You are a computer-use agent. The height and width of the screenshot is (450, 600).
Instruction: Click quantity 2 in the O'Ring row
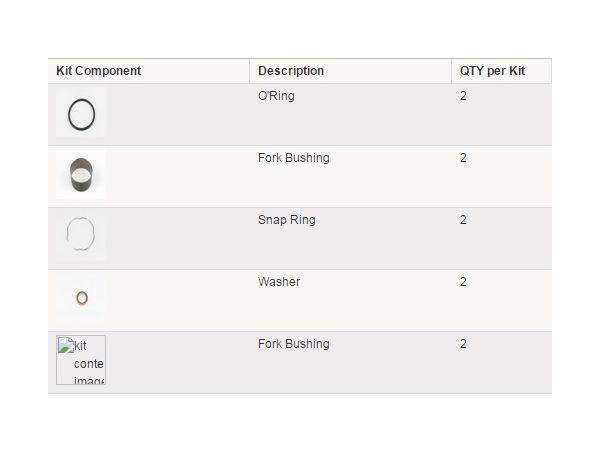pos(463,96)
